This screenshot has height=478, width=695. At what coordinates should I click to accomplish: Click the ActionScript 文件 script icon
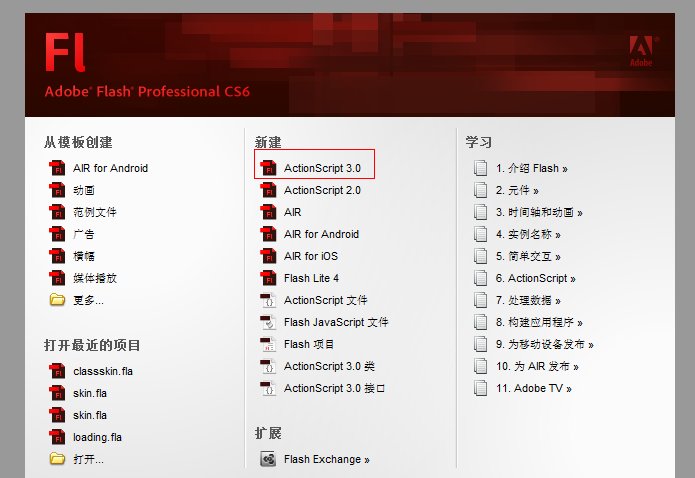click(268, 300)
